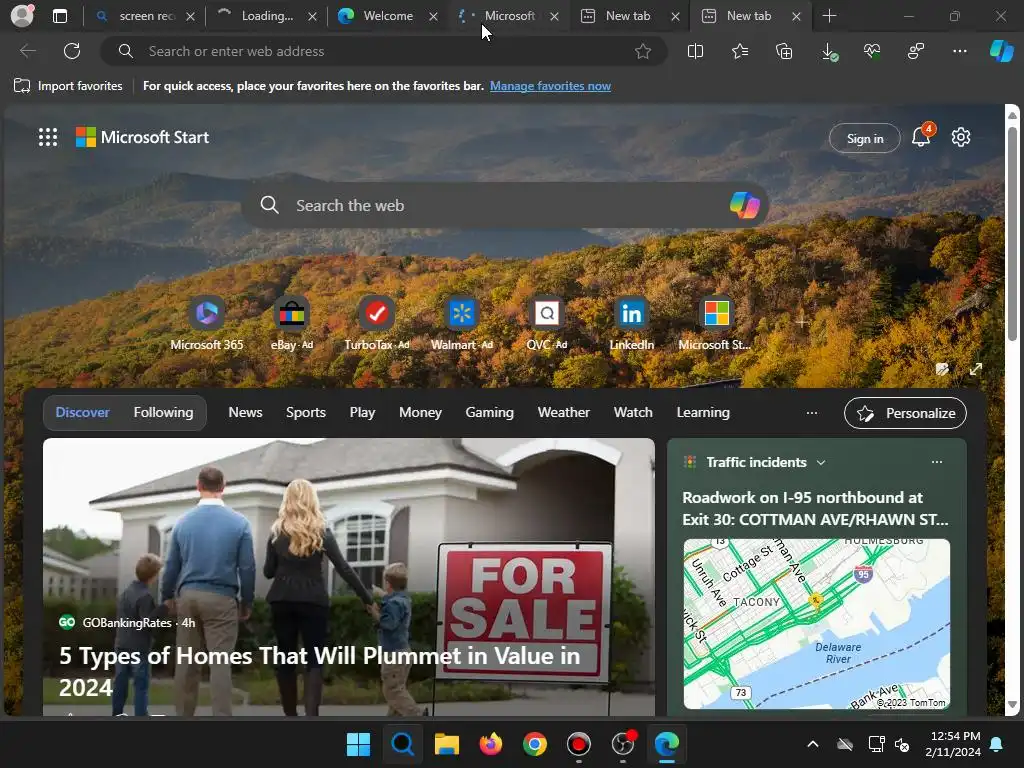Add a new quick link plus
1024x768 pixels.
point(802,321)
